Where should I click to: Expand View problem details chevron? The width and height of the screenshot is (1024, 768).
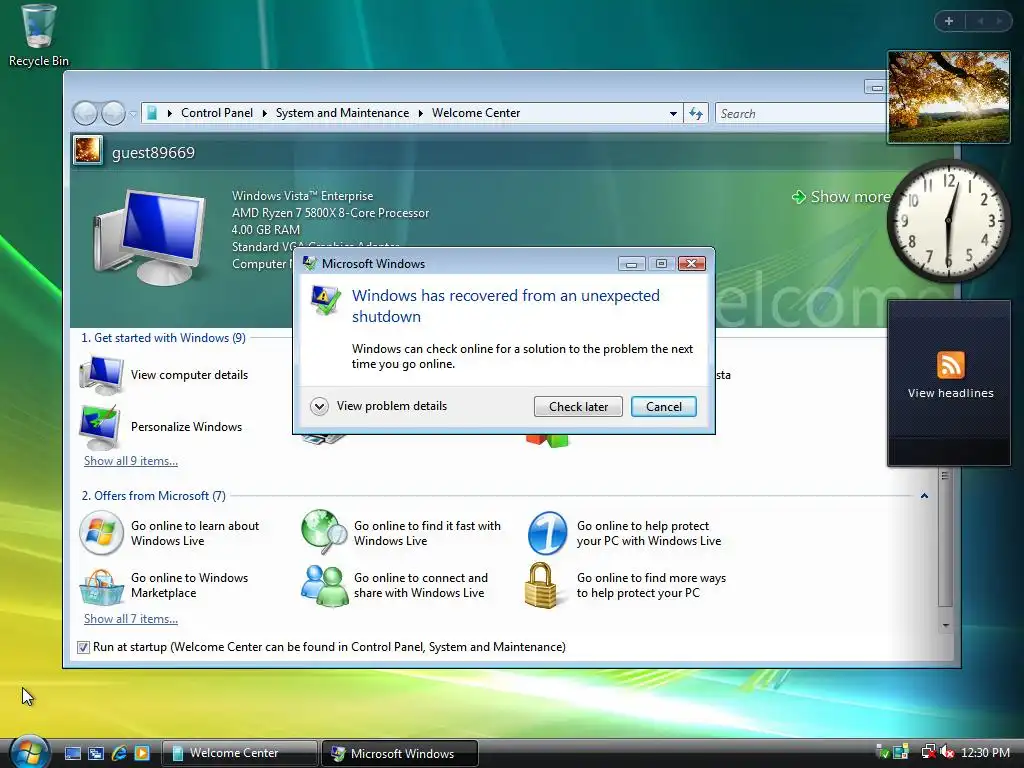(319, 406)
